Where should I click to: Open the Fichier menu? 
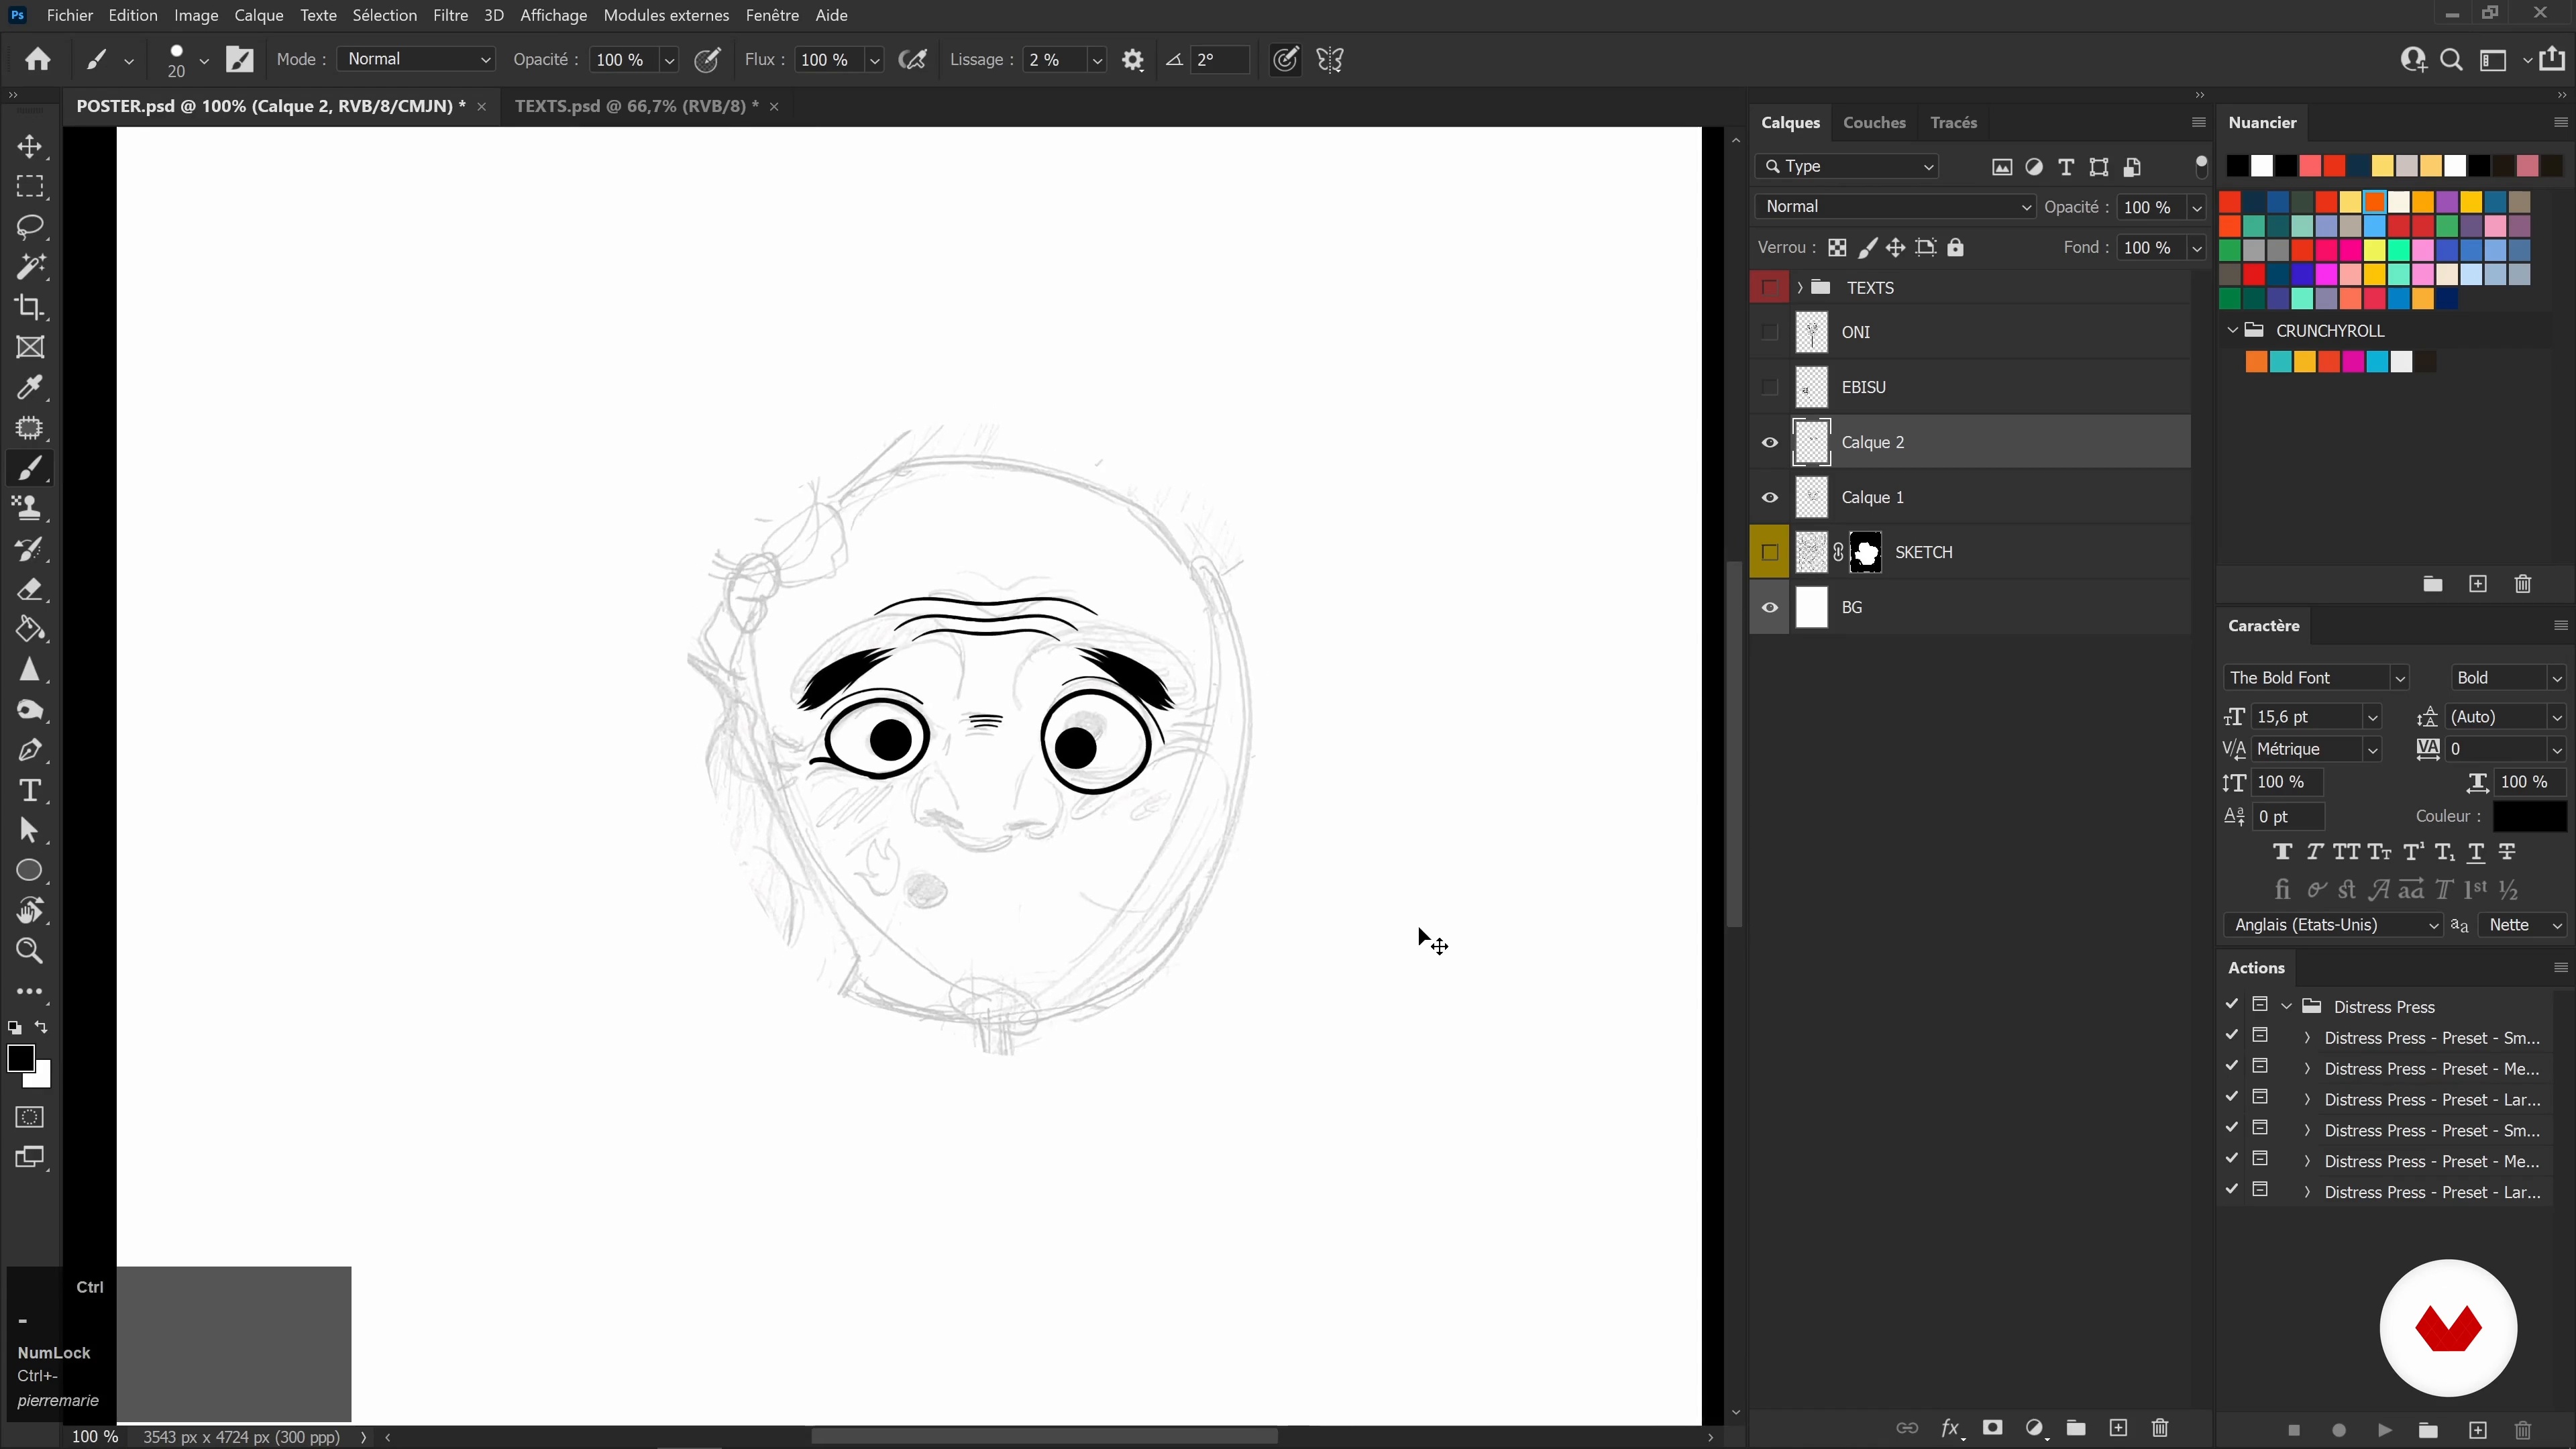pyautogui.click(x=69, y=15)
